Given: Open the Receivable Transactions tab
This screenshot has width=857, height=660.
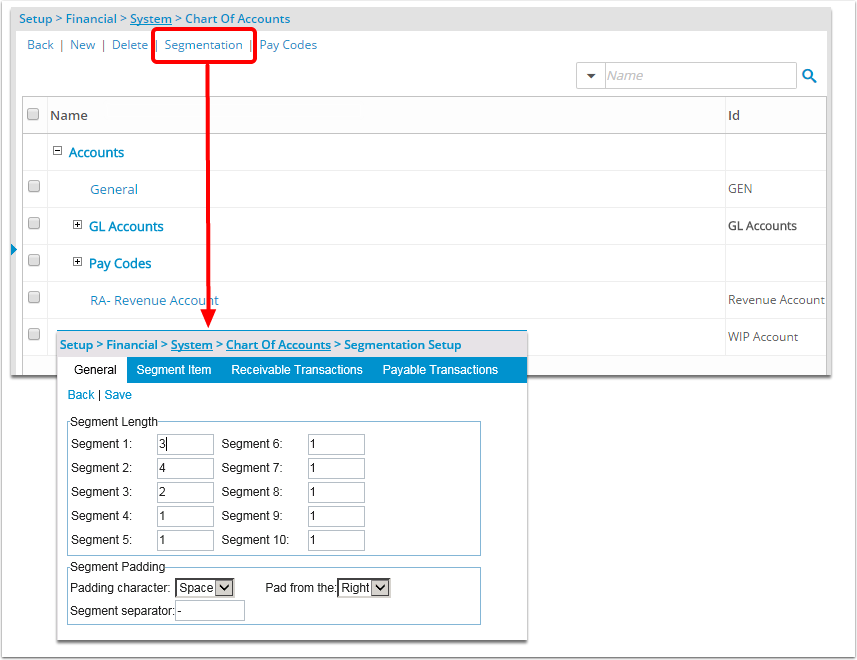Looking at the screenshot, I should click(x=297, y=370).
